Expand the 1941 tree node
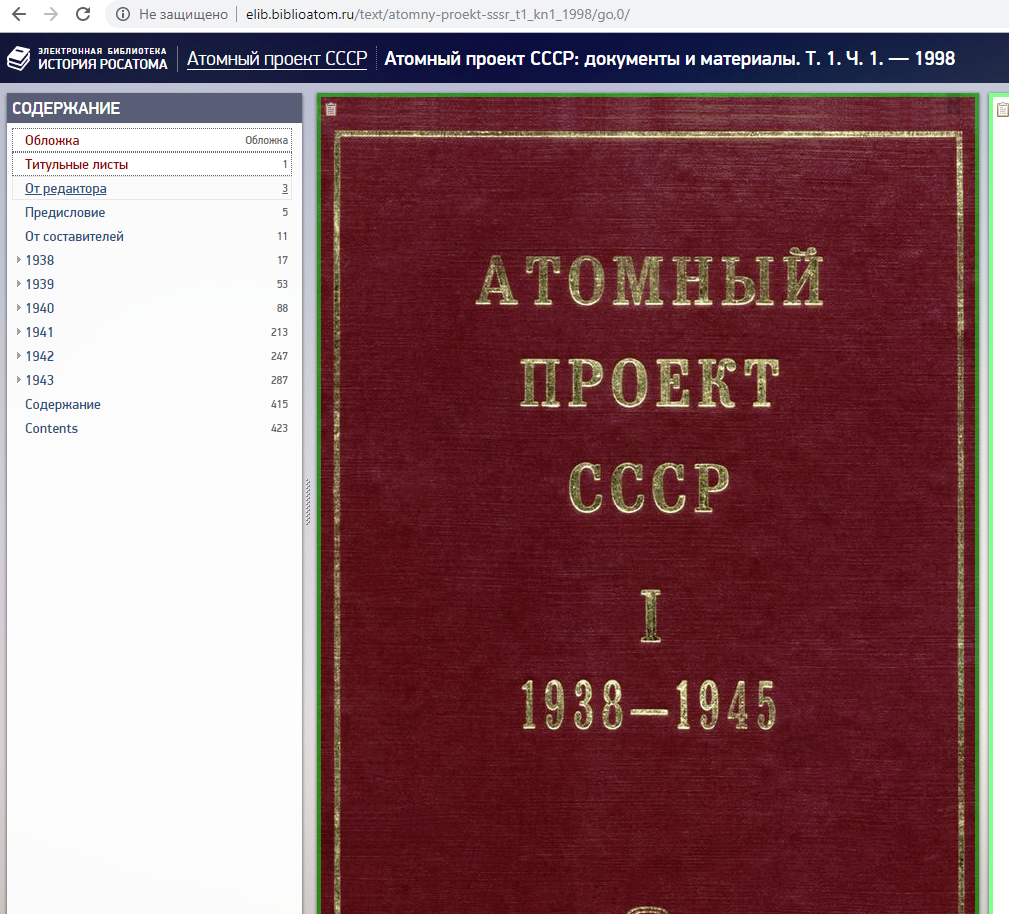Screen dimensions: 1009x914 point(19,331)
